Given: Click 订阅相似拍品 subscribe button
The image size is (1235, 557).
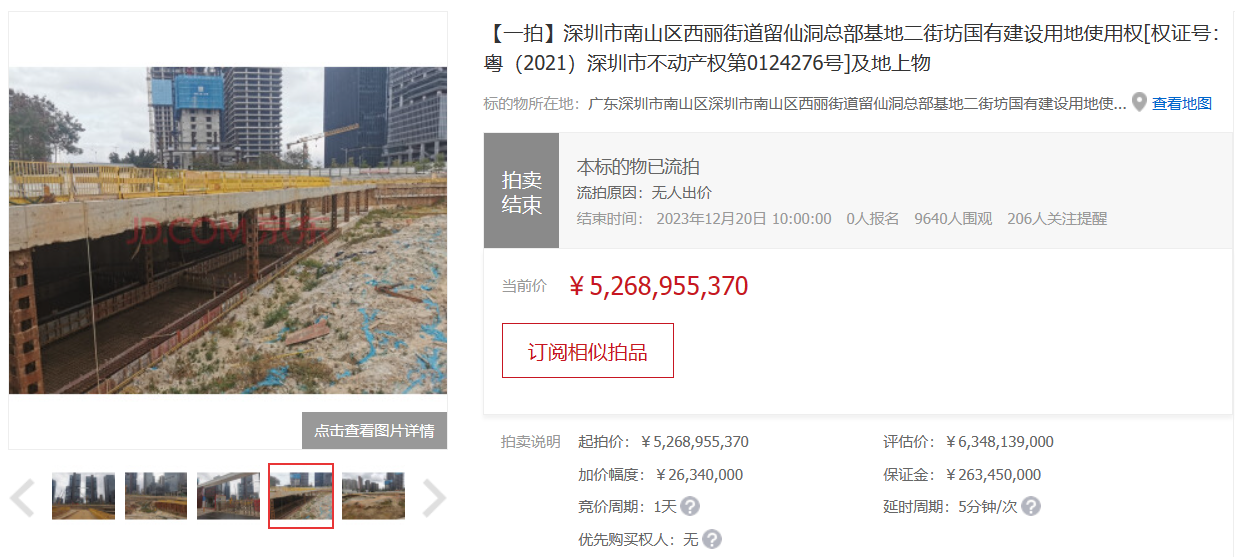Looking at the screenshot, I should pyautogui.click(x=588, y=351).
